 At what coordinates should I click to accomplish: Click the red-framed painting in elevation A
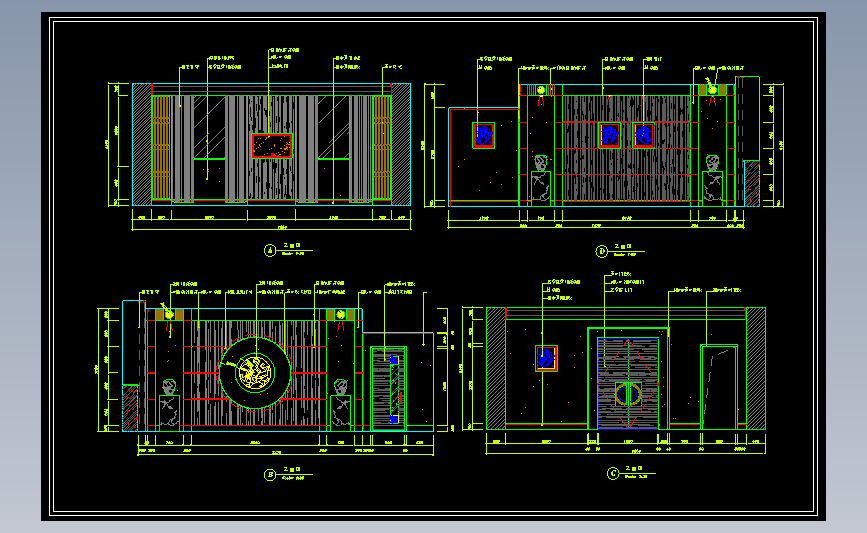[x=272, y=146]
